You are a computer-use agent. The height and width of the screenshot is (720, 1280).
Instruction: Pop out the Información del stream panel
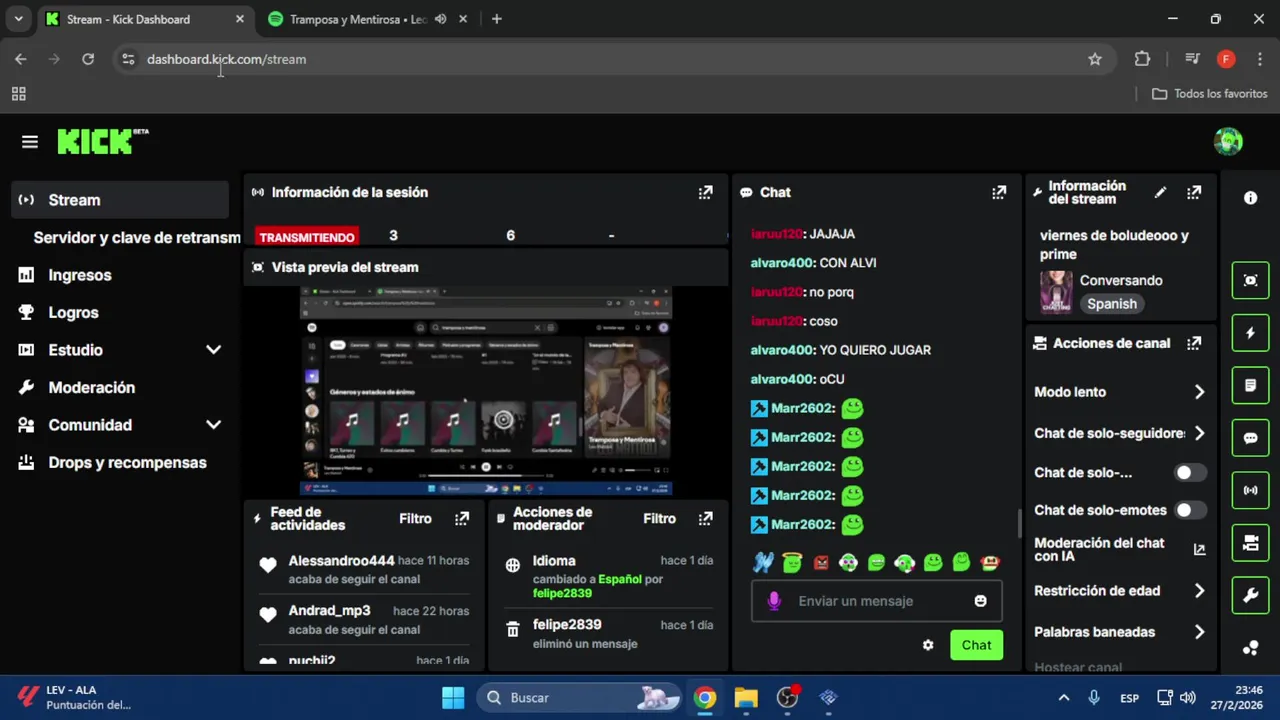point(1194,193)
